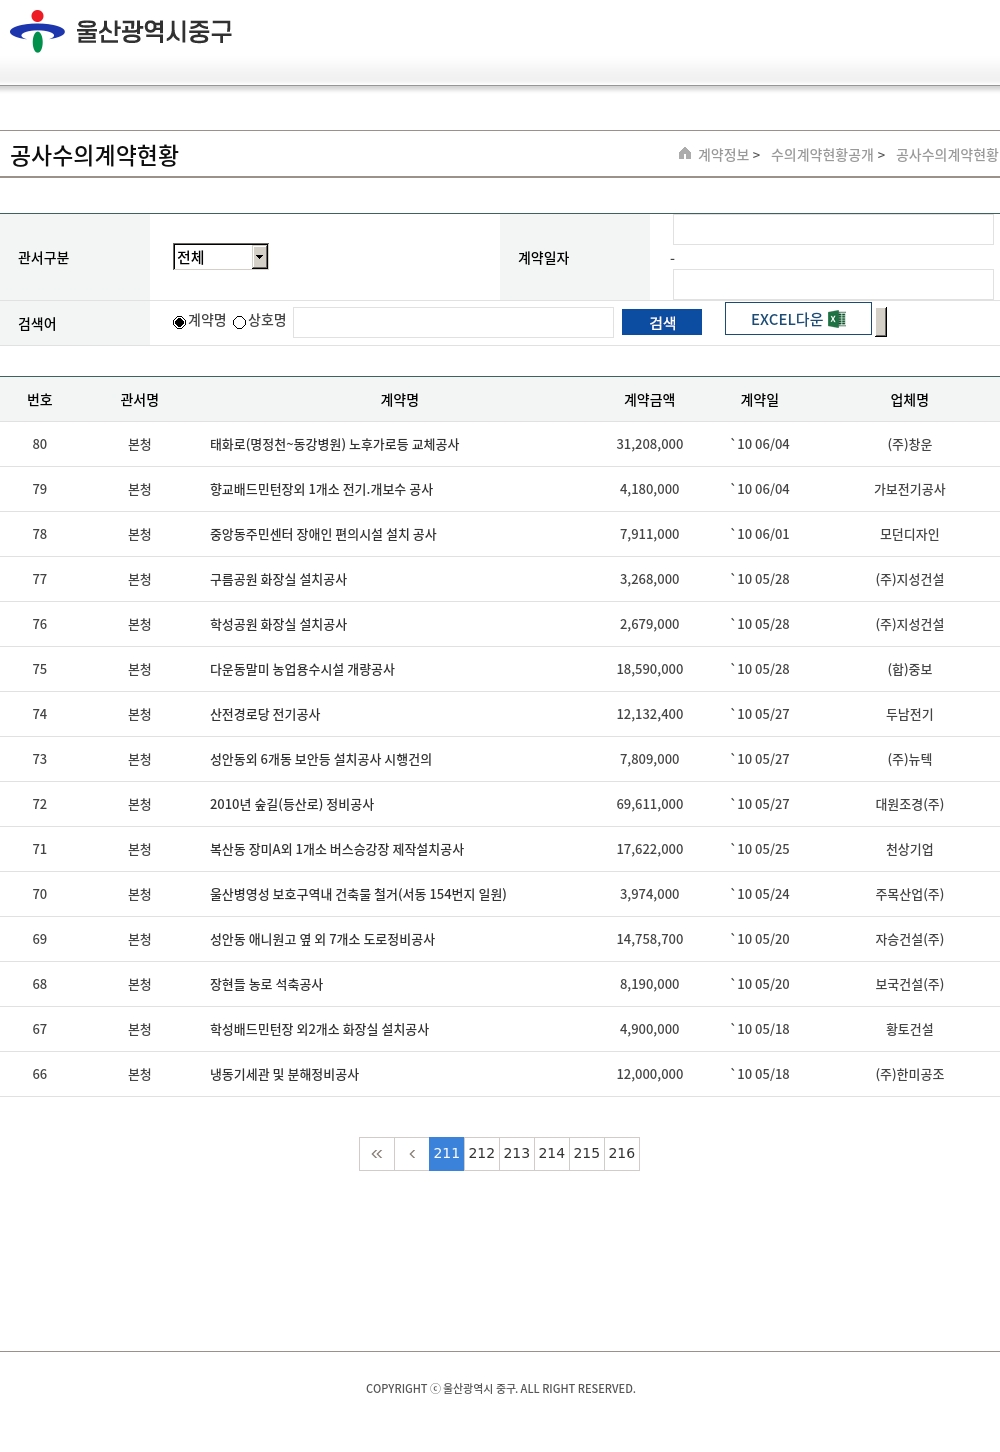This screenshot has height=1452, width=1000.
Task: Click the 계약금액 column header
Action: (x=650, y=400)
